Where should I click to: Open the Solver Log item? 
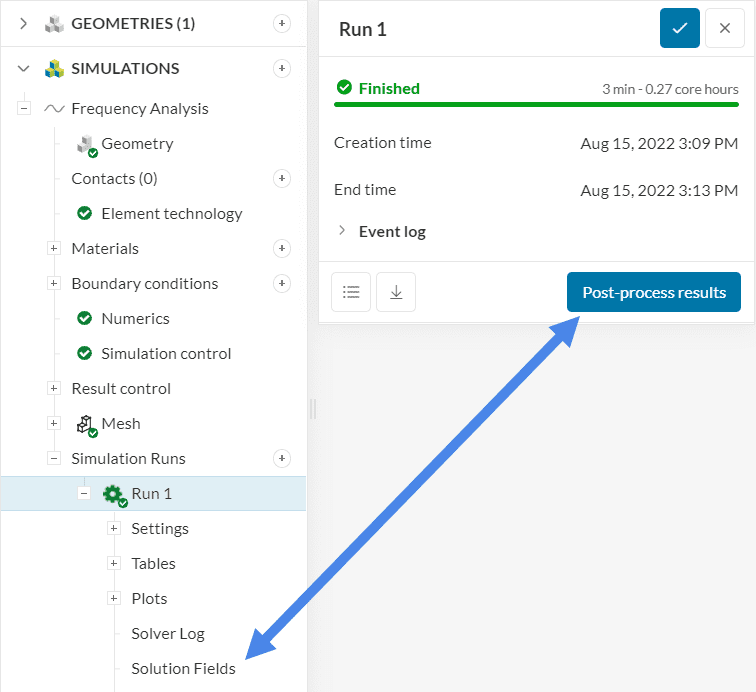(167, 633)
